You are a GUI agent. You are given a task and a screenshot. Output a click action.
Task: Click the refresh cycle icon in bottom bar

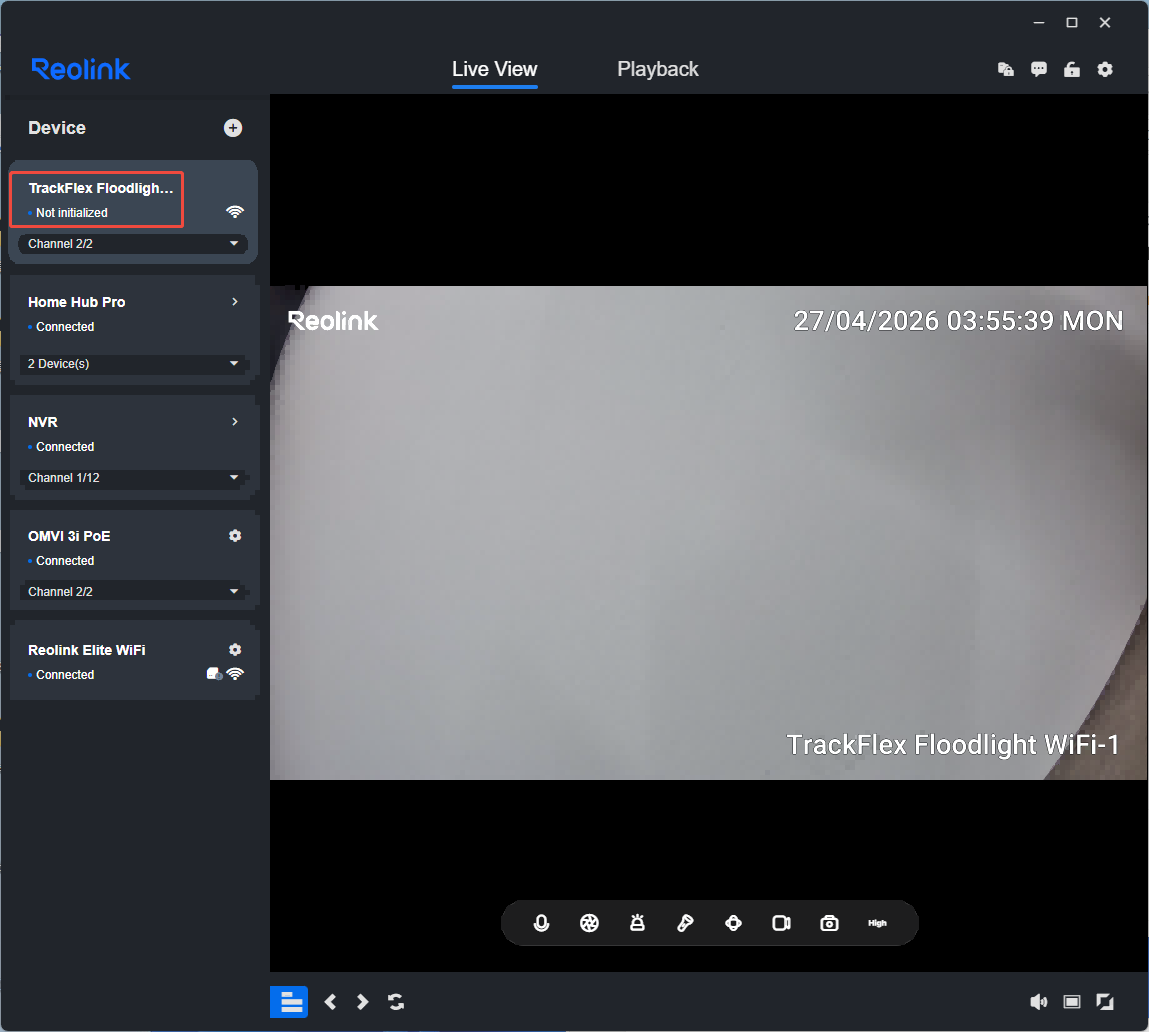point(396,1002)
